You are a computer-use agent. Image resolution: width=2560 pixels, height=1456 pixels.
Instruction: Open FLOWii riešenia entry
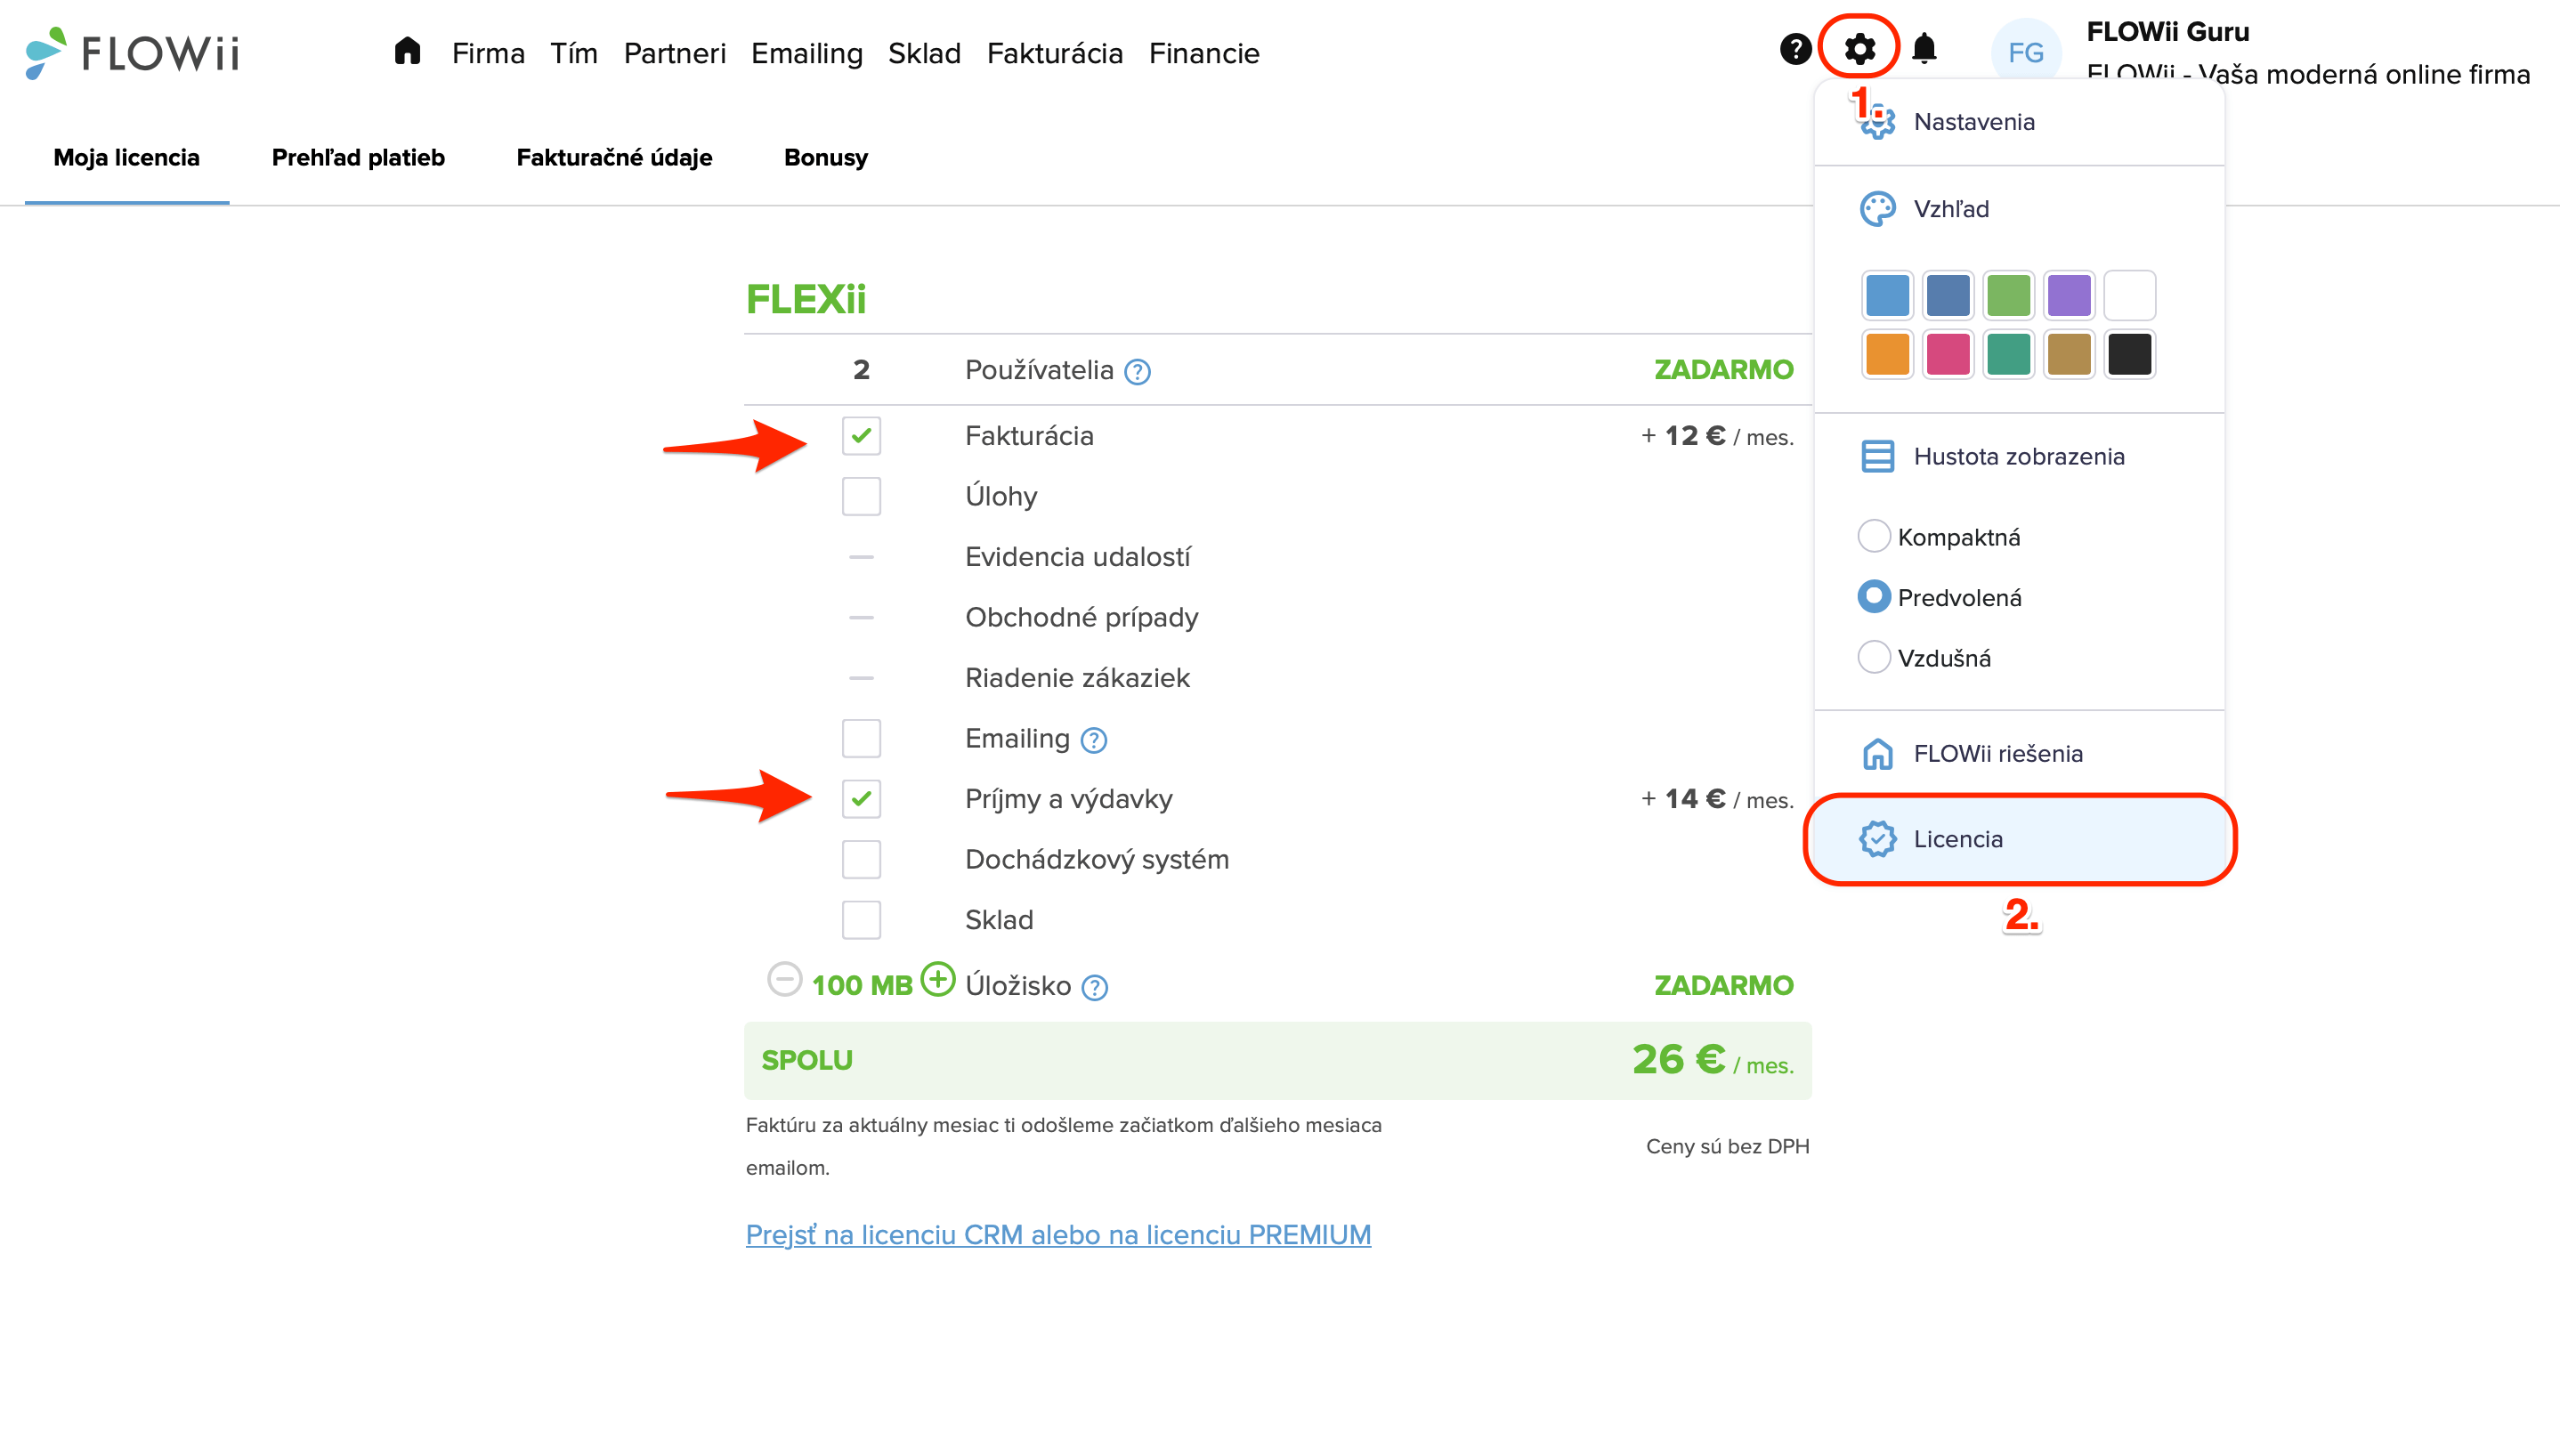2019,753
